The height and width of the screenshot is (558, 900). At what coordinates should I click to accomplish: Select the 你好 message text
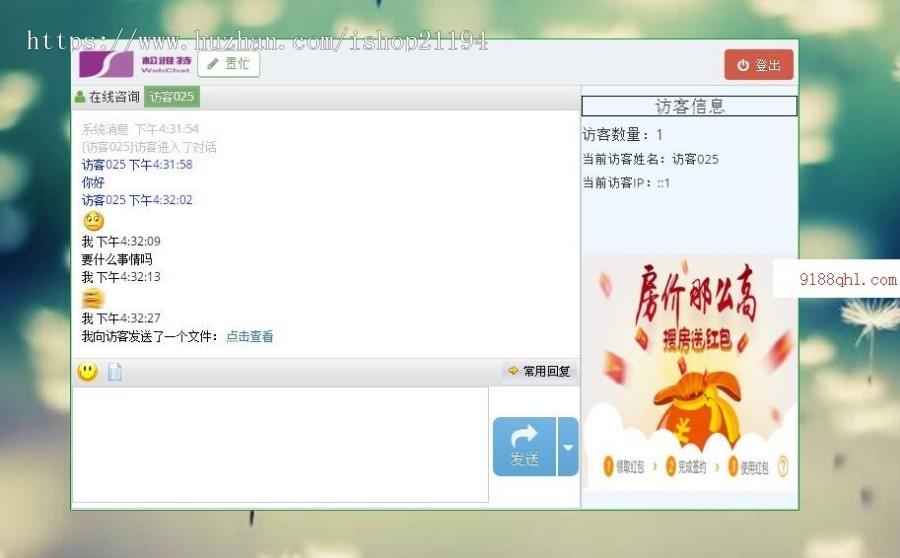[93, 183]
